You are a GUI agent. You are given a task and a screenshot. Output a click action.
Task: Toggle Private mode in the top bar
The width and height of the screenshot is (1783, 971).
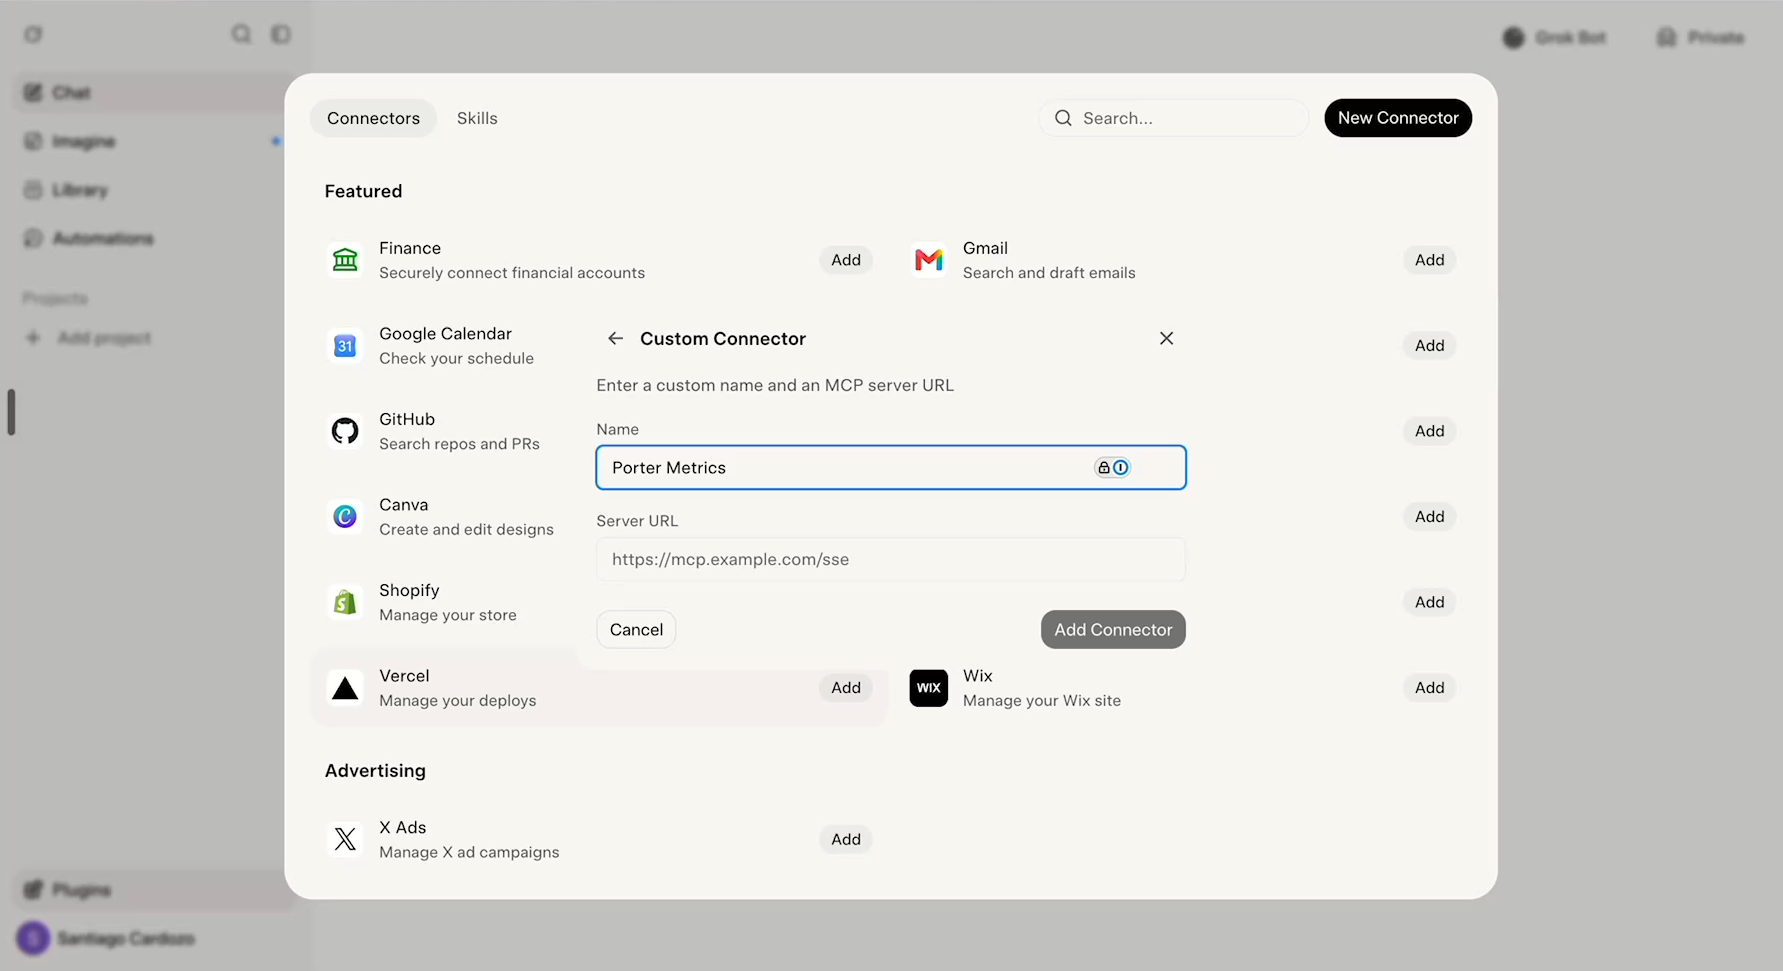coord(1700,38)
